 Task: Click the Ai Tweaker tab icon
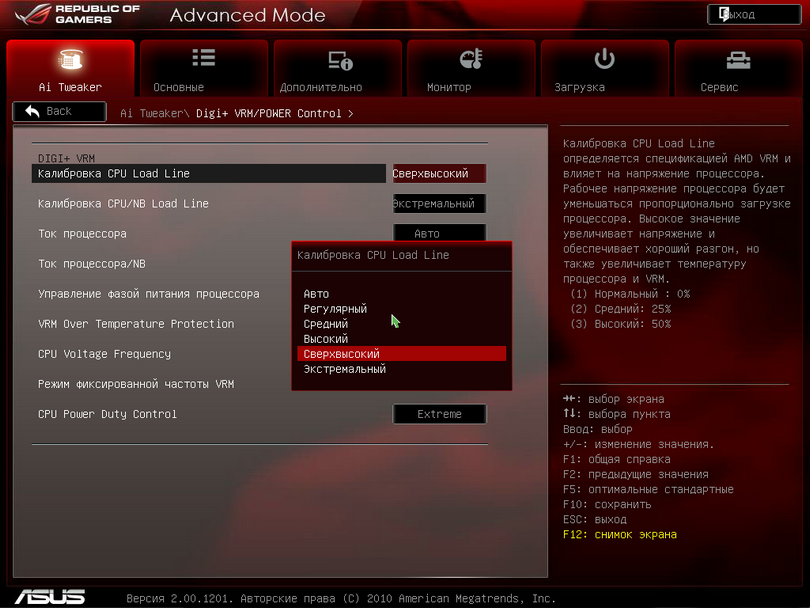coord(70,60)
